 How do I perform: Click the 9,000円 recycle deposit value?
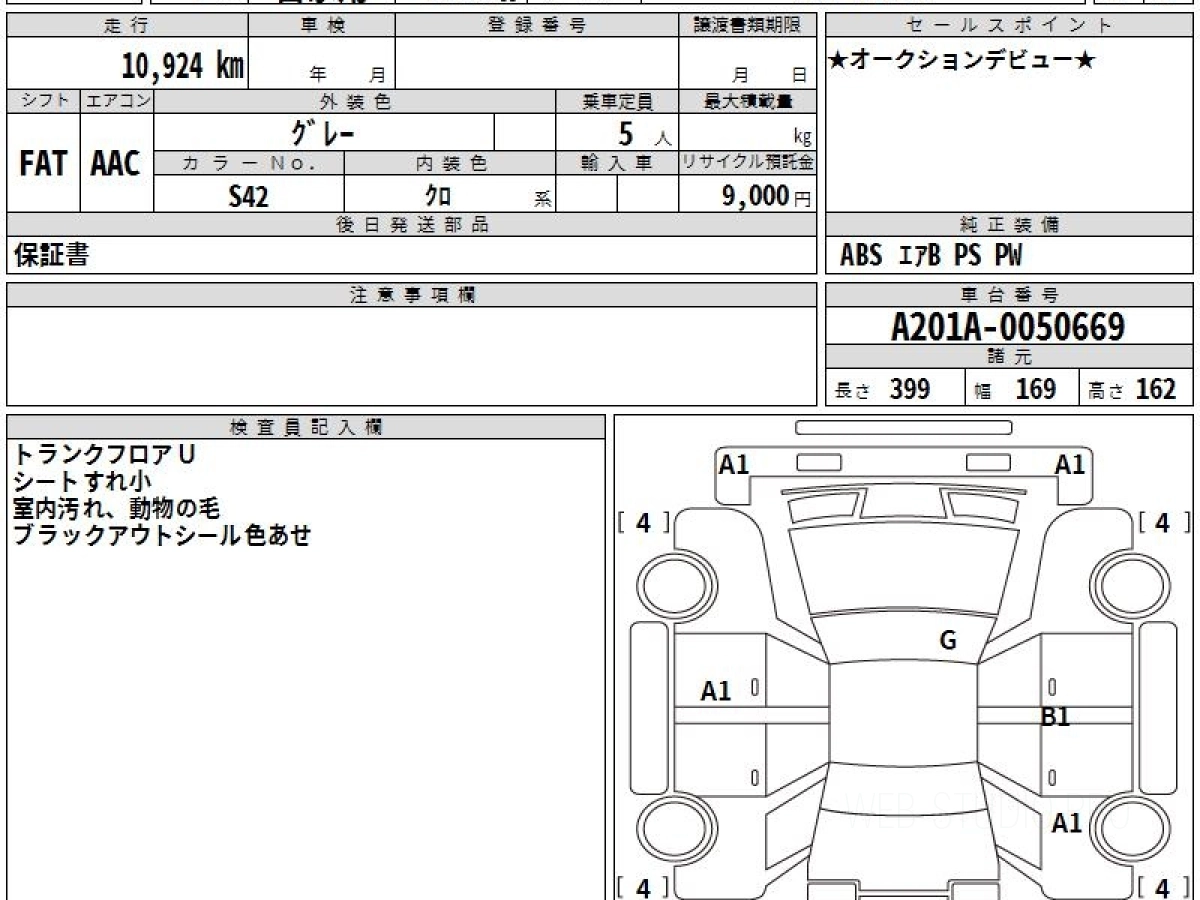point(767,196)
